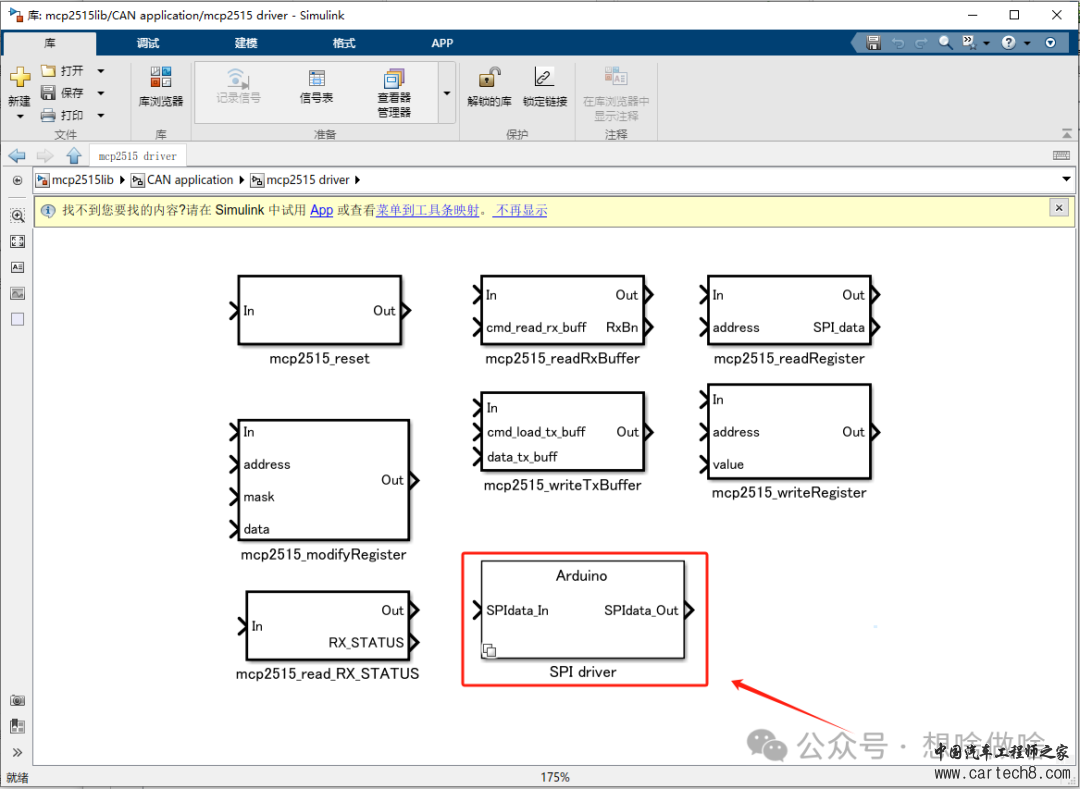Click mcp2515 driver in the breadcrumb
The width and height of the screenshot is (1080, 789).
308,180
